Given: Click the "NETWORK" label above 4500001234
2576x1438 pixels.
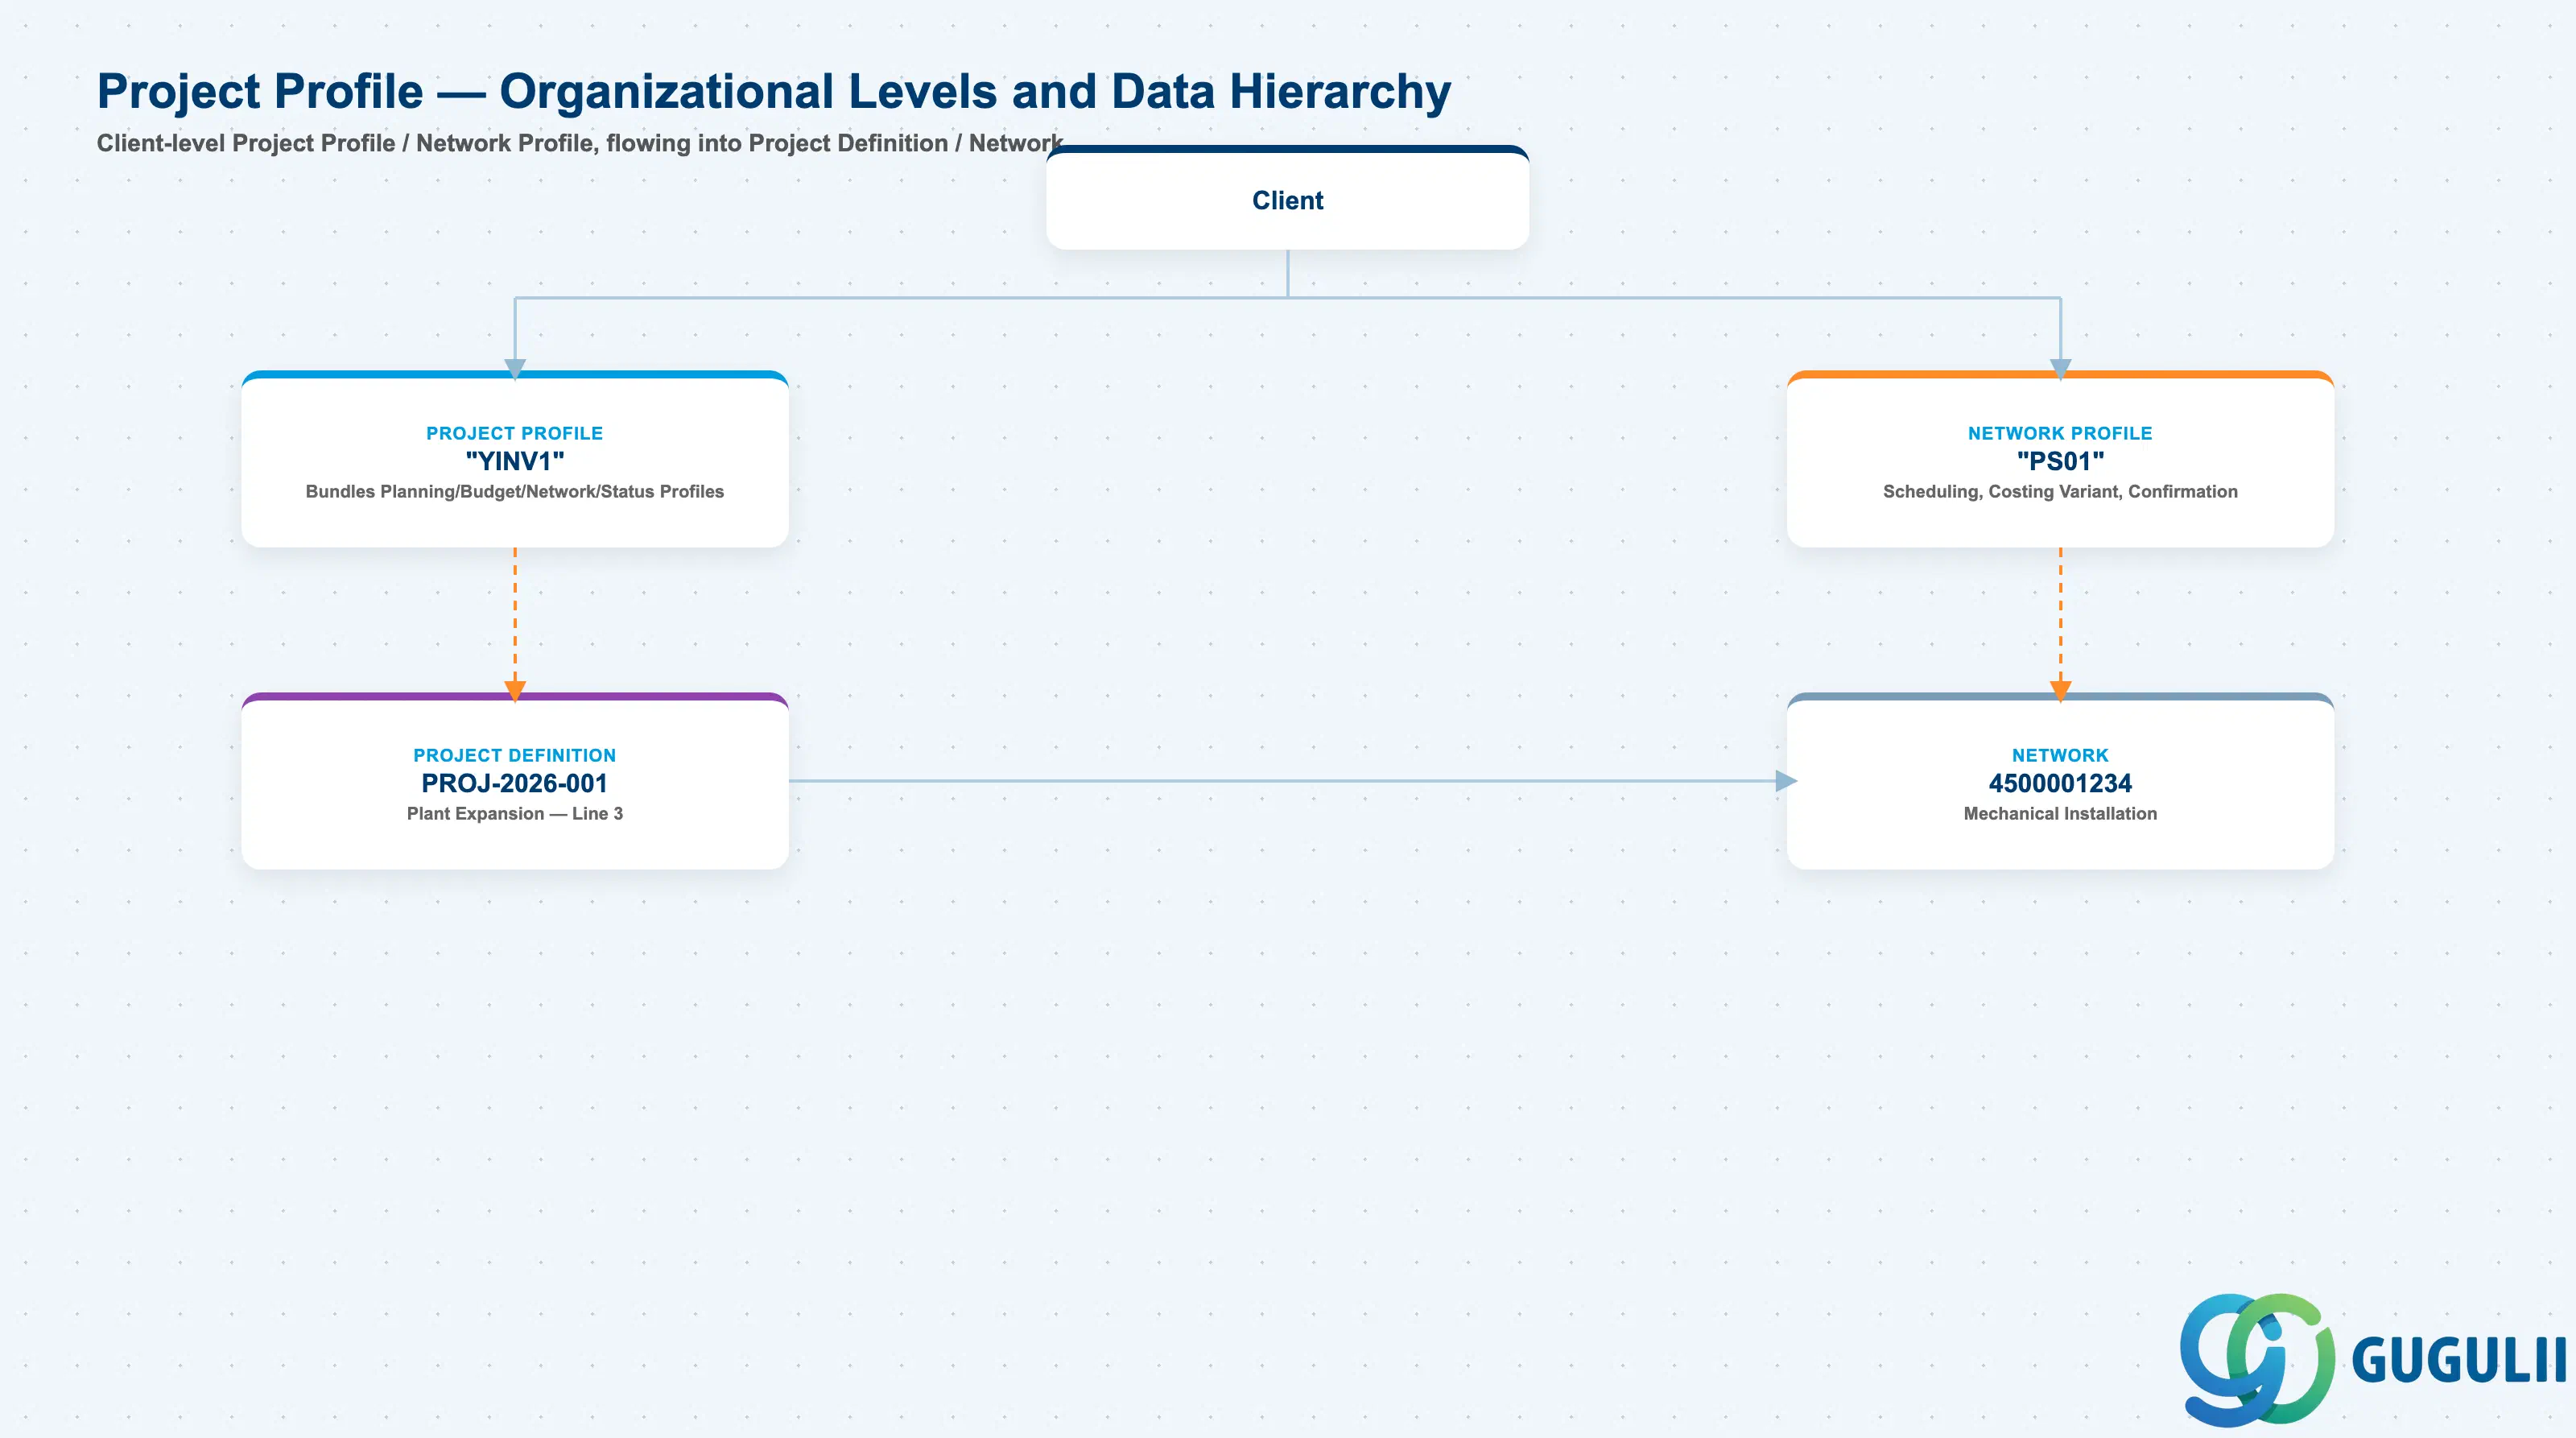Looking at the screenshot, I should click(2060, 755).
